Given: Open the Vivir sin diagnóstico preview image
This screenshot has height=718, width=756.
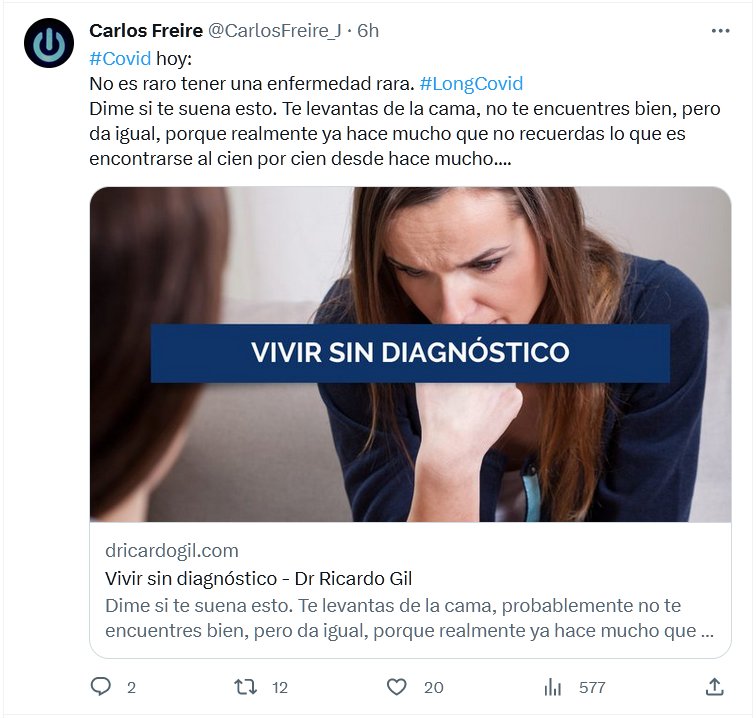Looking at the screenshot, I should click(410, 354).
